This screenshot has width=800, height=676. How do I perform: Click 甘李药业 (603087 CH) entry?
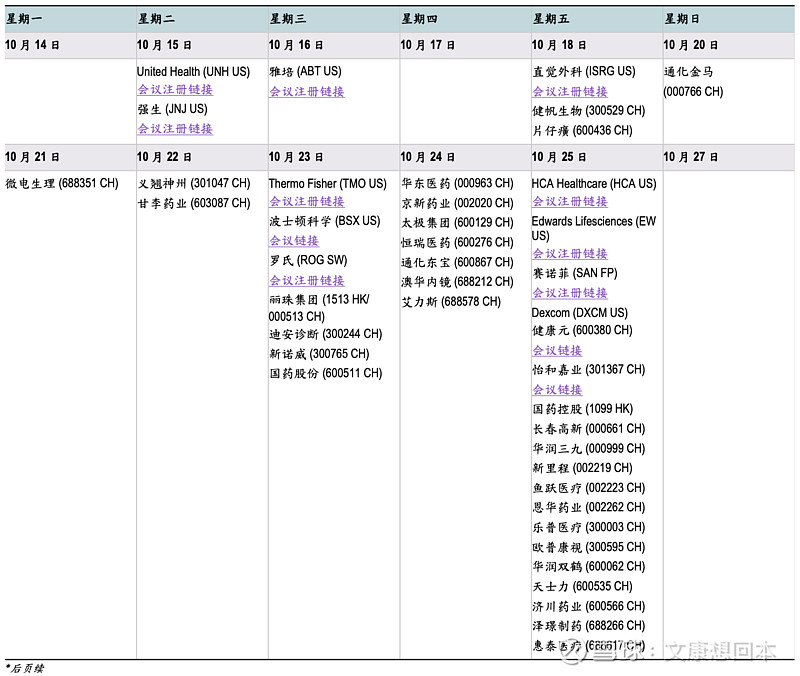tap(194, 203)
